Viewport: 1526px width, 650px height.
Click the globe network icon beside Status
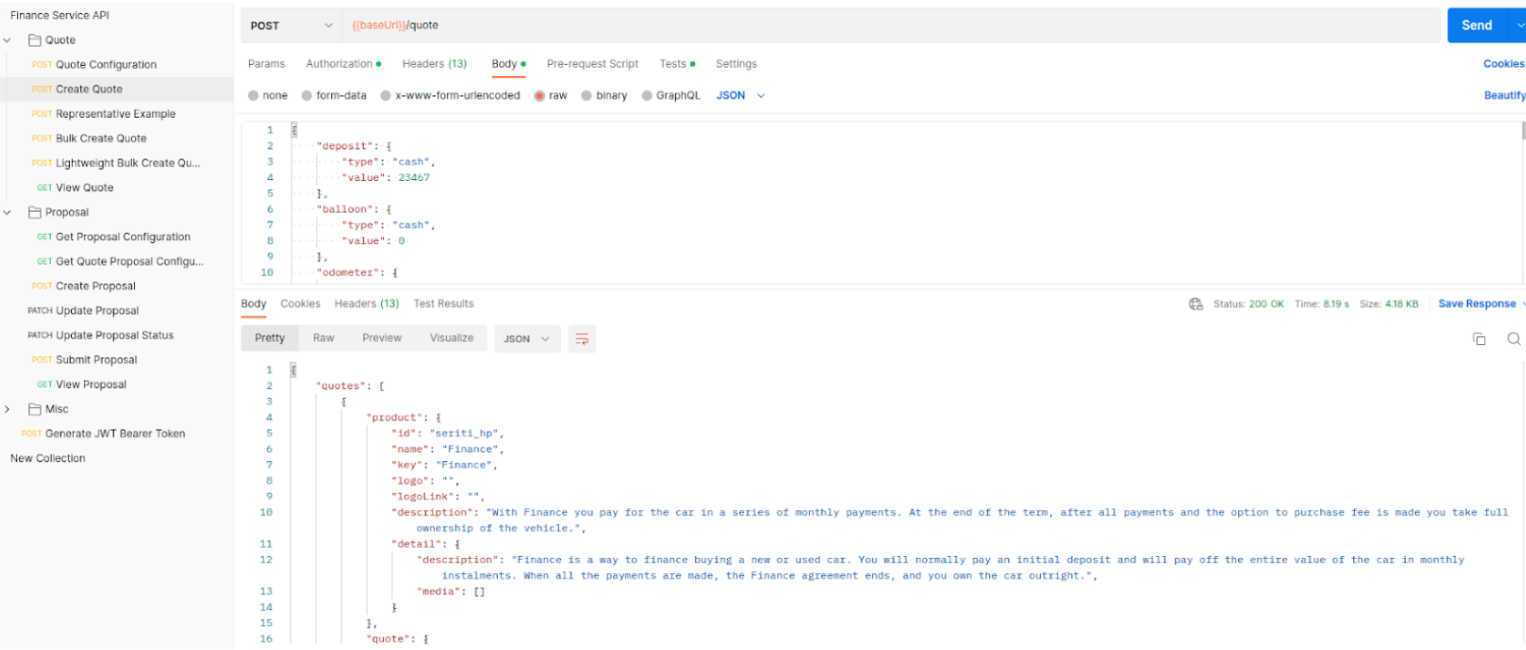[x=1196, y=304]
